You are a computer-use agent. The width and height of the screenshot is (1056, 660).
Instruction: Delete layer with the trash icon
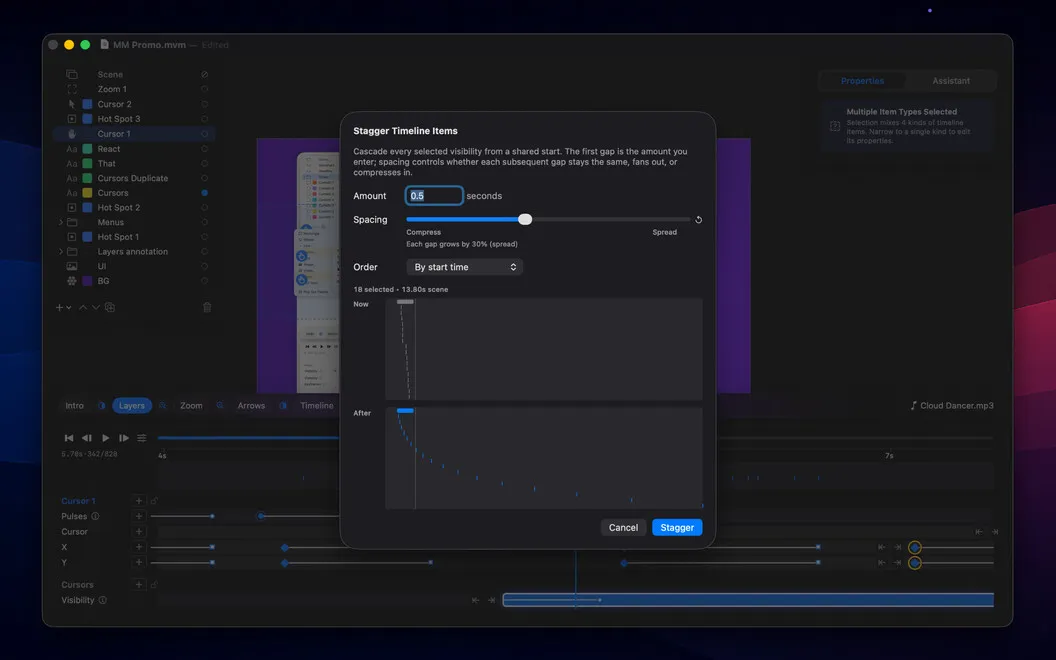click(x=207, y=307)
